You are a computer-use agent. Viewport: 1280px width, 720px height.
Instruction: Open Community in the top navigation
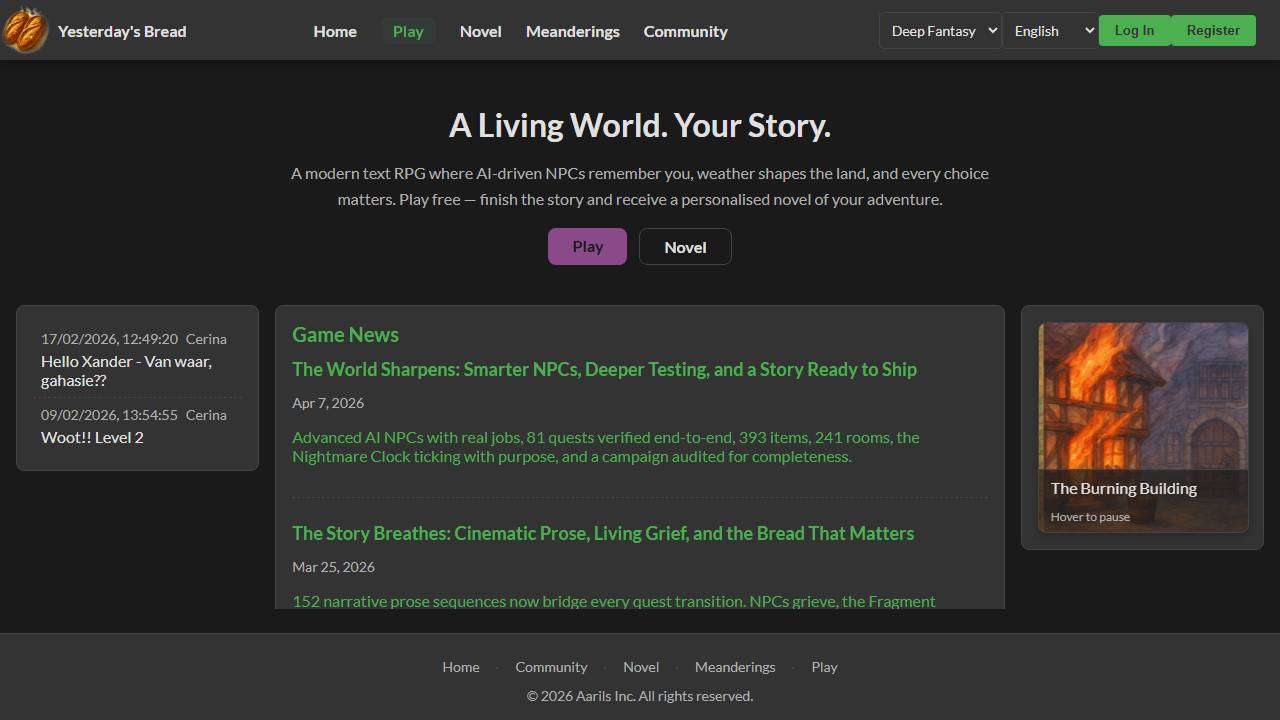pos(686,31)
